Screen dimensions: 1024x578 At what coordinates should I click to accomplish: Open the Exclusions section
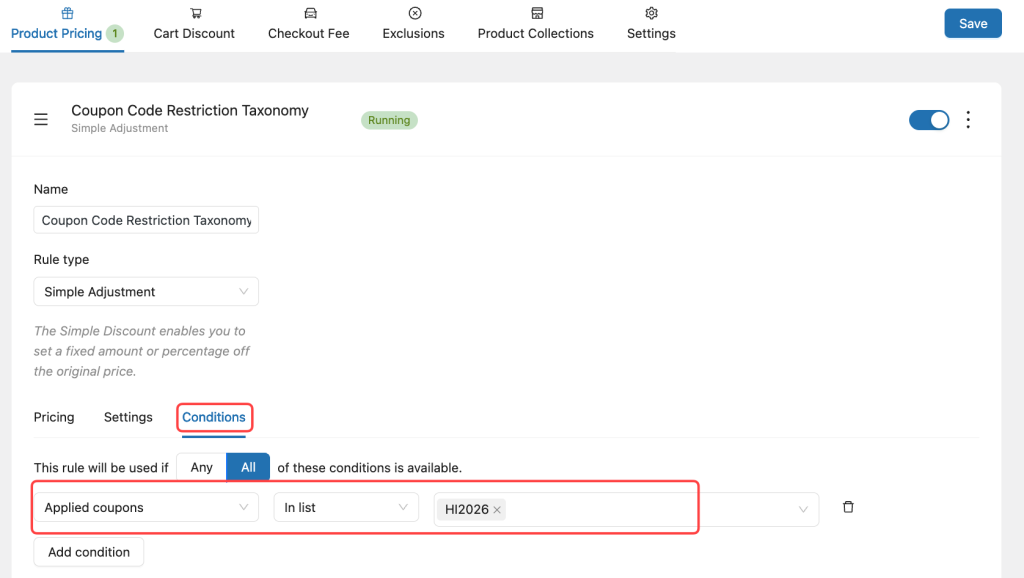tap(413, 23)
